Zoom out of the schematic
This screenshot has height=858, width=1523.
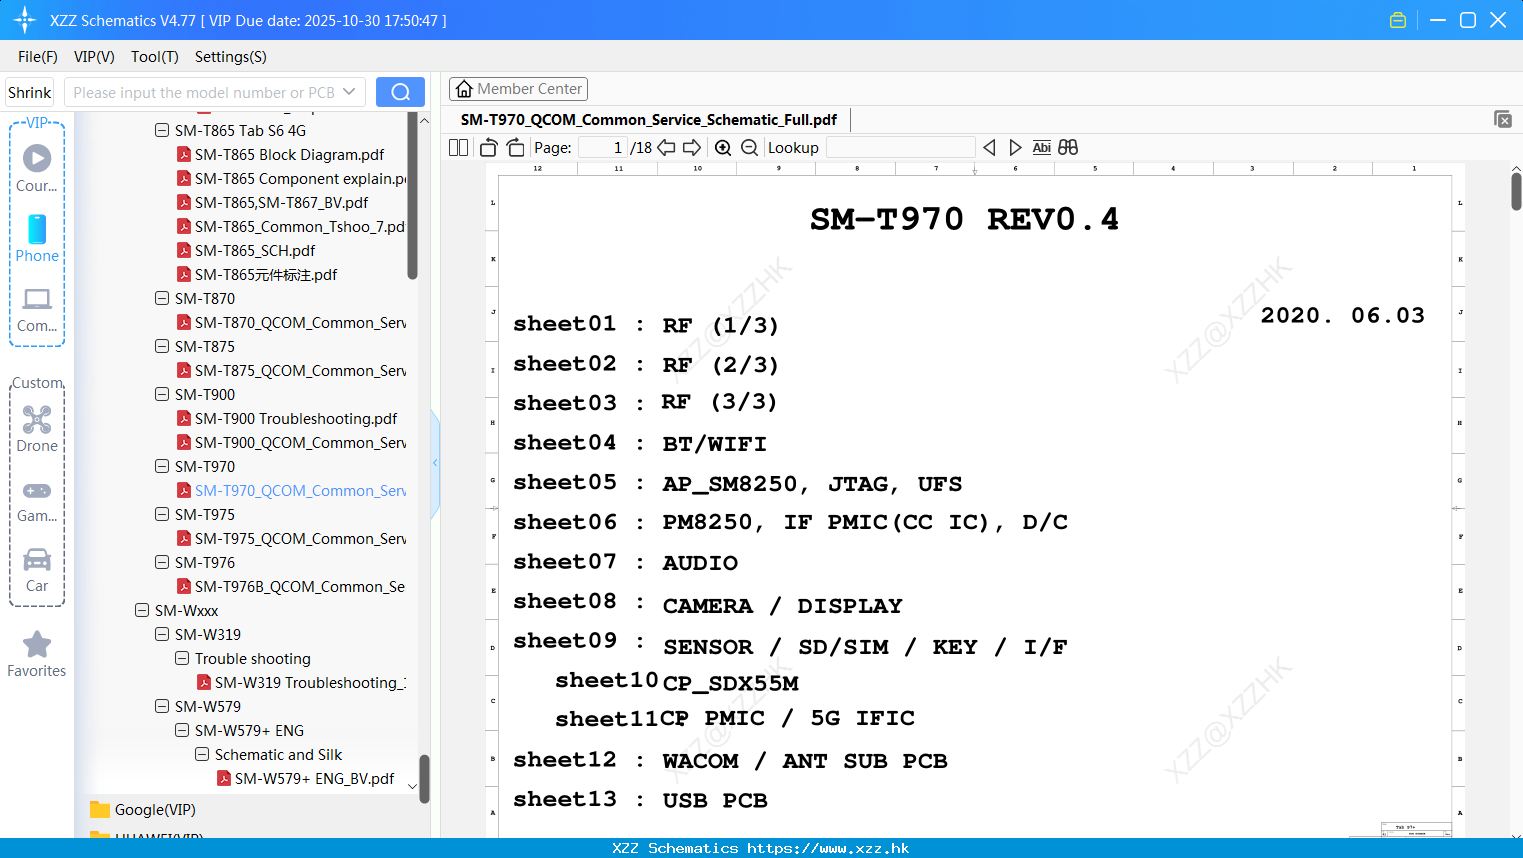(x=749, y=148)
